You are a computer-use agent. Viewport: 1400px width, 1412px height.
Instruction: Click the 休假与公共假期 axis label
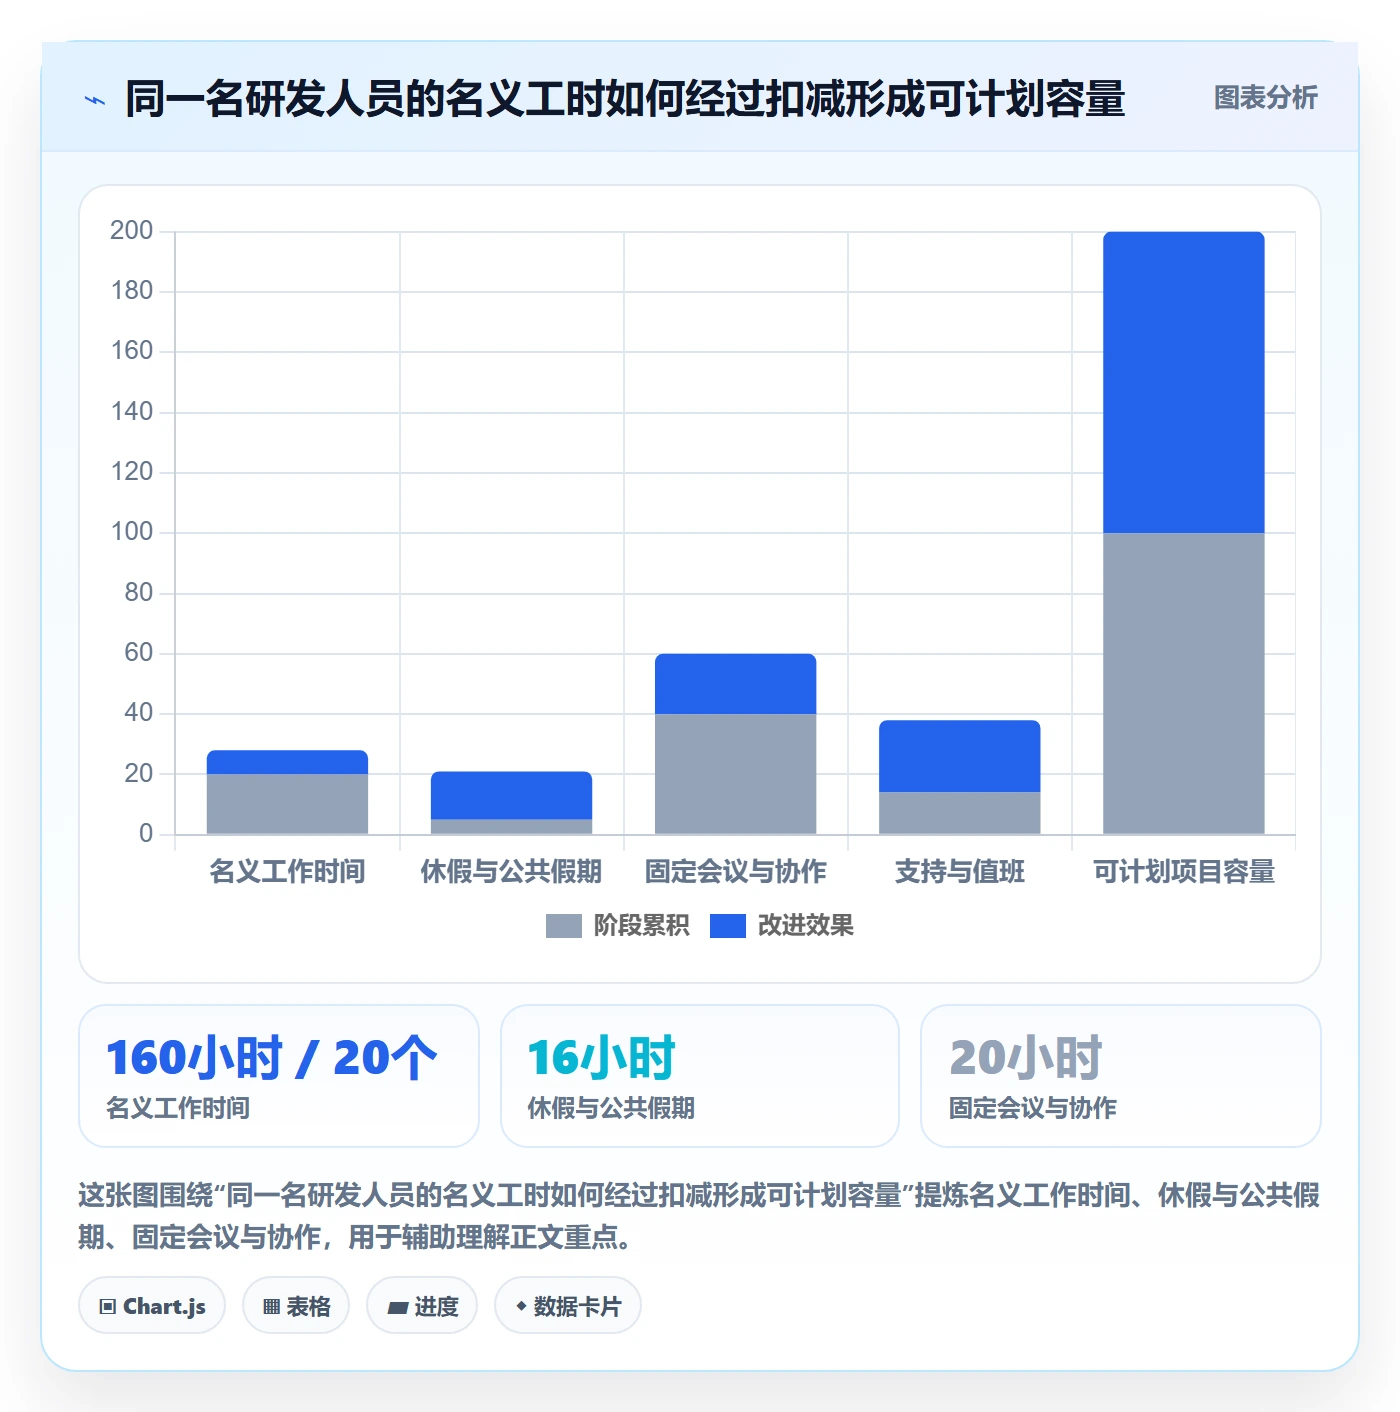(511, 871)
